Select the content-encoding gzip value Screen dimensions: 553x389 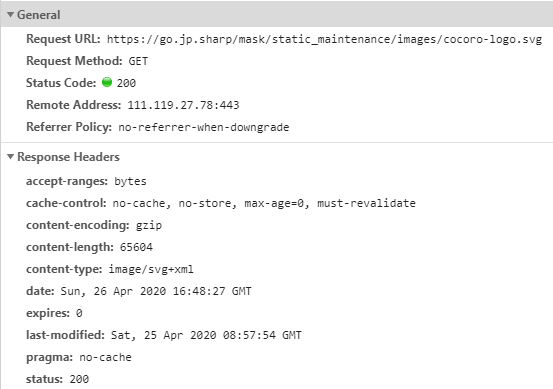coord(149,225)
